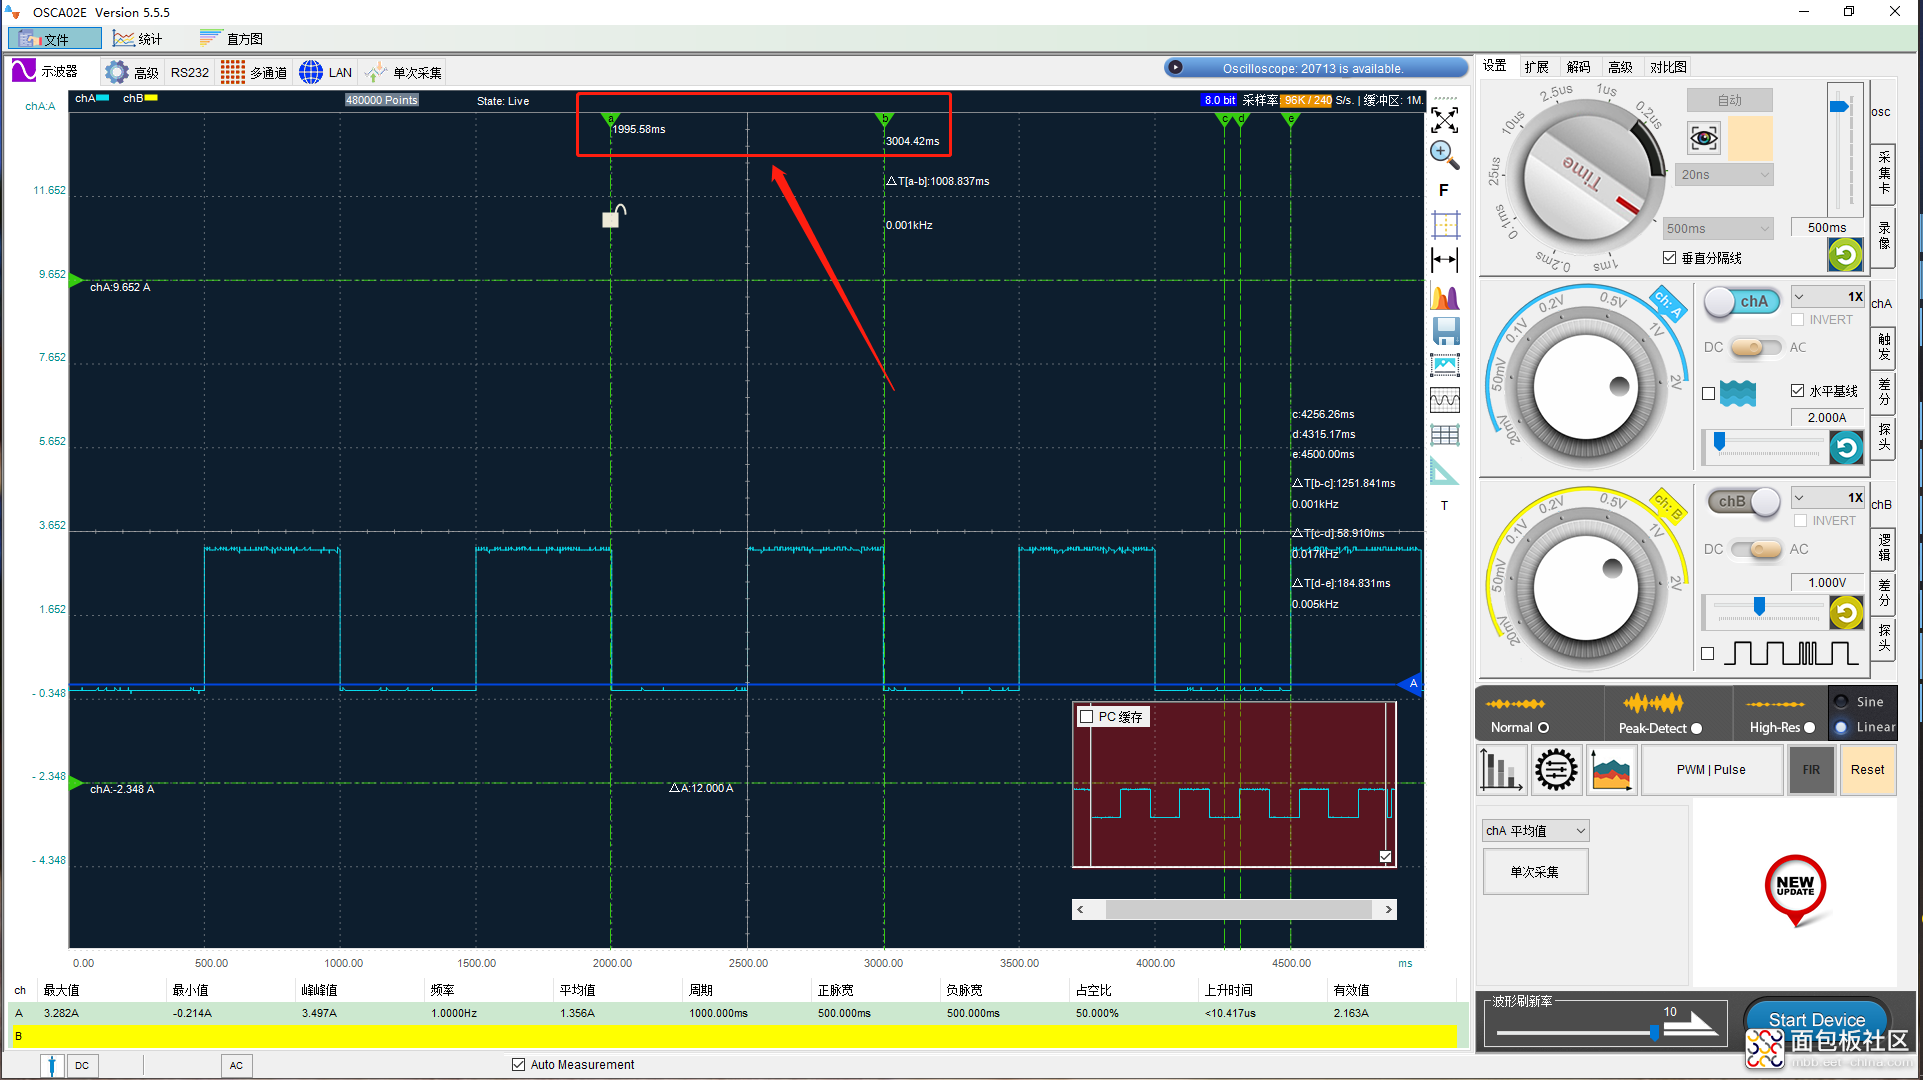The image size is (1923, 1080).
Task: Expand the chB 1X probe dropdown
Action: point(1827,498)
